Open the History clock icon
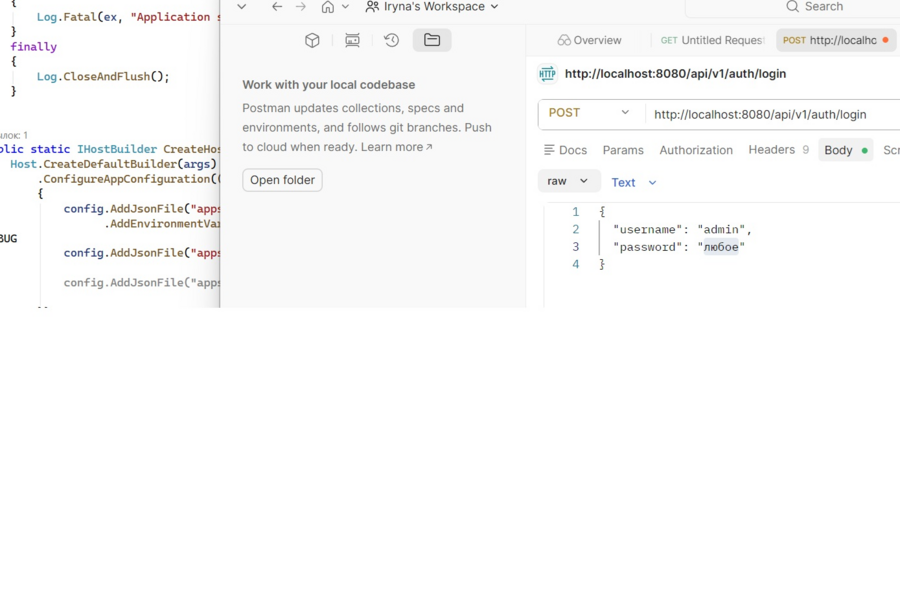Viewport: 900px width, 600px height. coord(391,40)
